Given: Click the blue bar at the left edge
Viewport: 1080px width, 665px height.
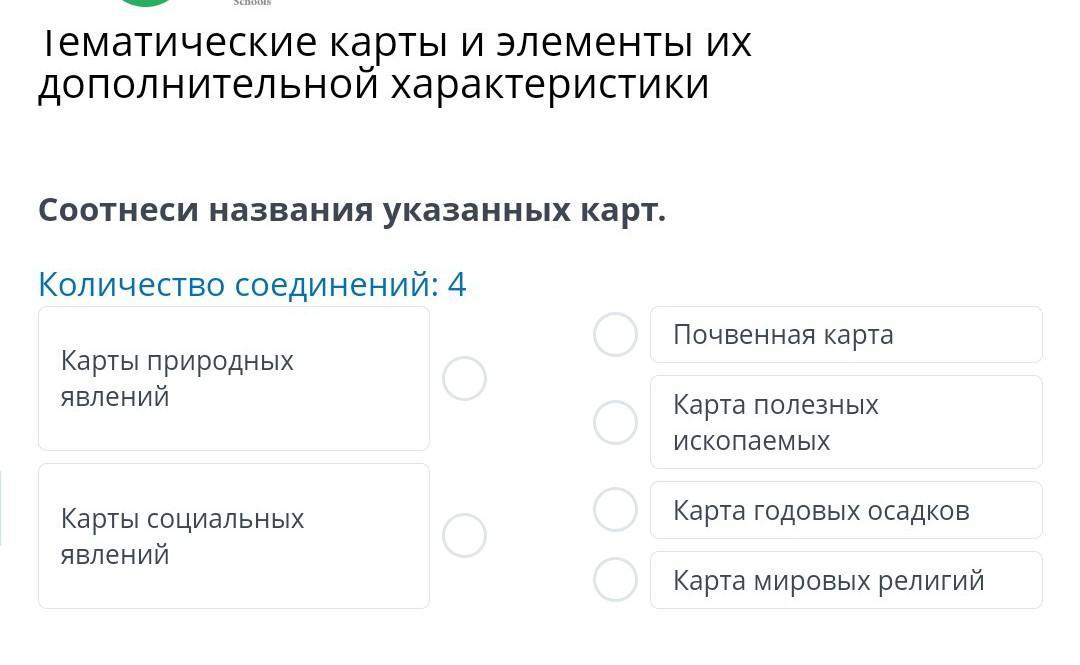Looking at the screenshot, I should point(1,508).
